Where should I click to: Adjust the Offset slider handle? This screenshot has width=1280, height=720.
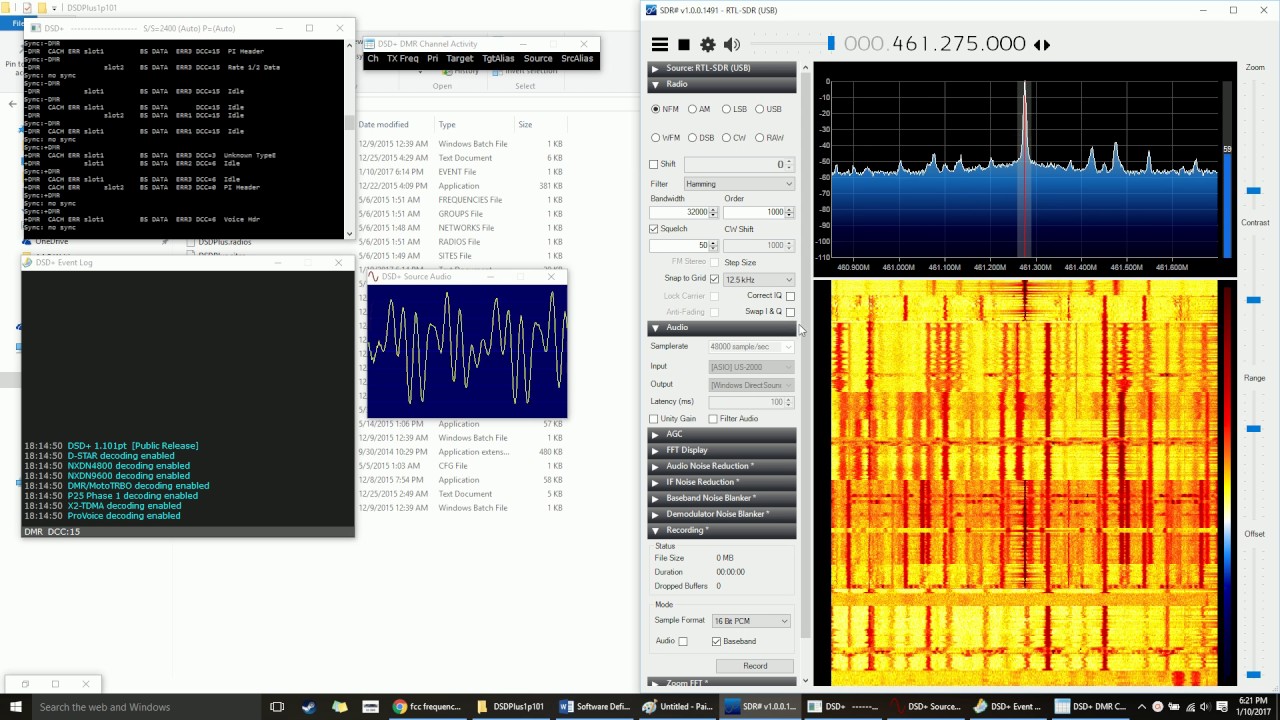click(1254, 674)
